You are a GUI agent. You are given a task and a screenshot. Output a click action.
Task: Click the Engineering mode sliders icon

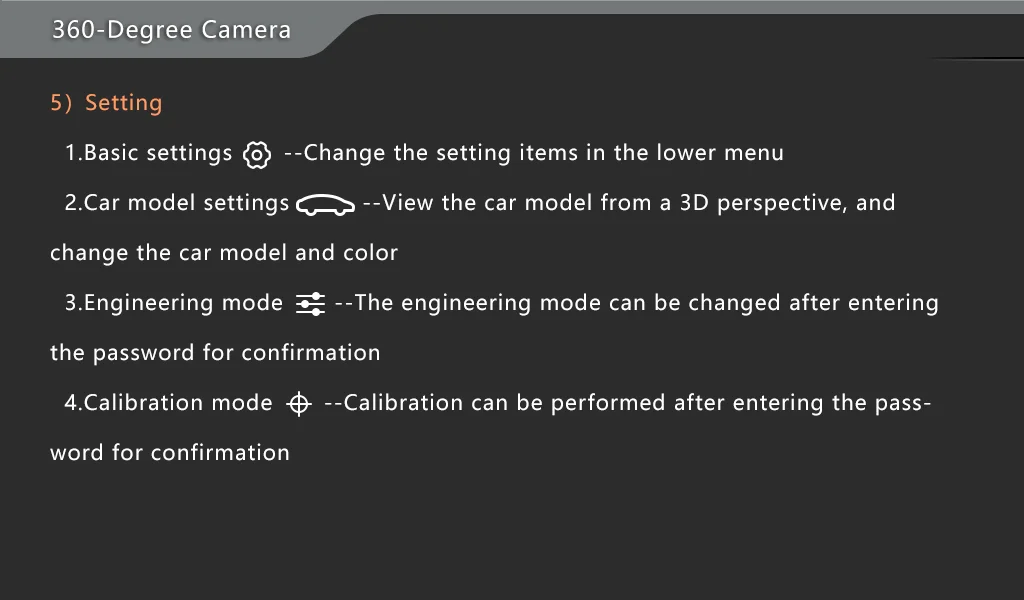point(310,304)
